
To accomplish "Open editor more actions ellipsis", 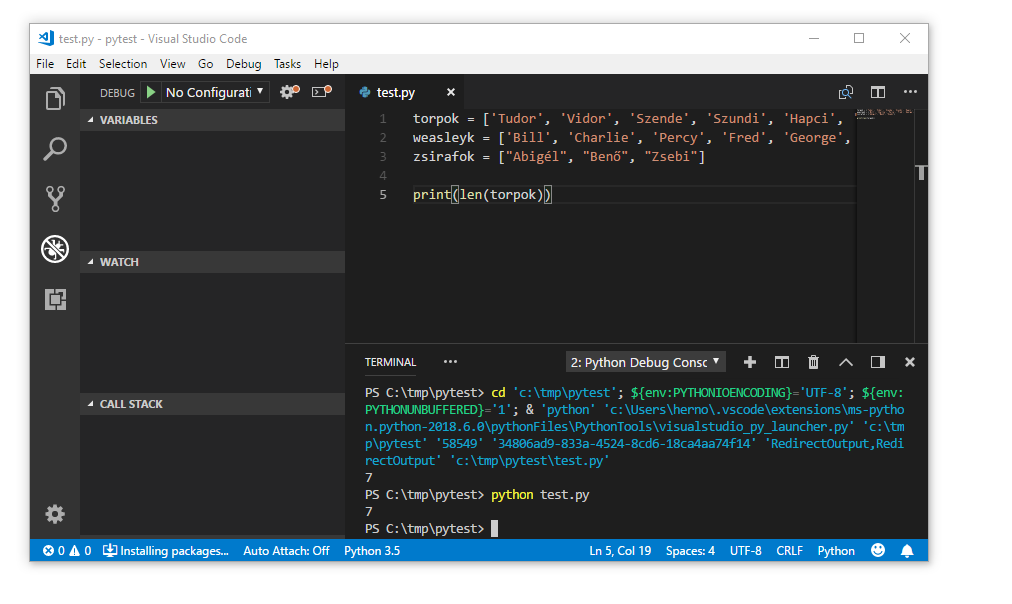I will click(x=910, y=92).
